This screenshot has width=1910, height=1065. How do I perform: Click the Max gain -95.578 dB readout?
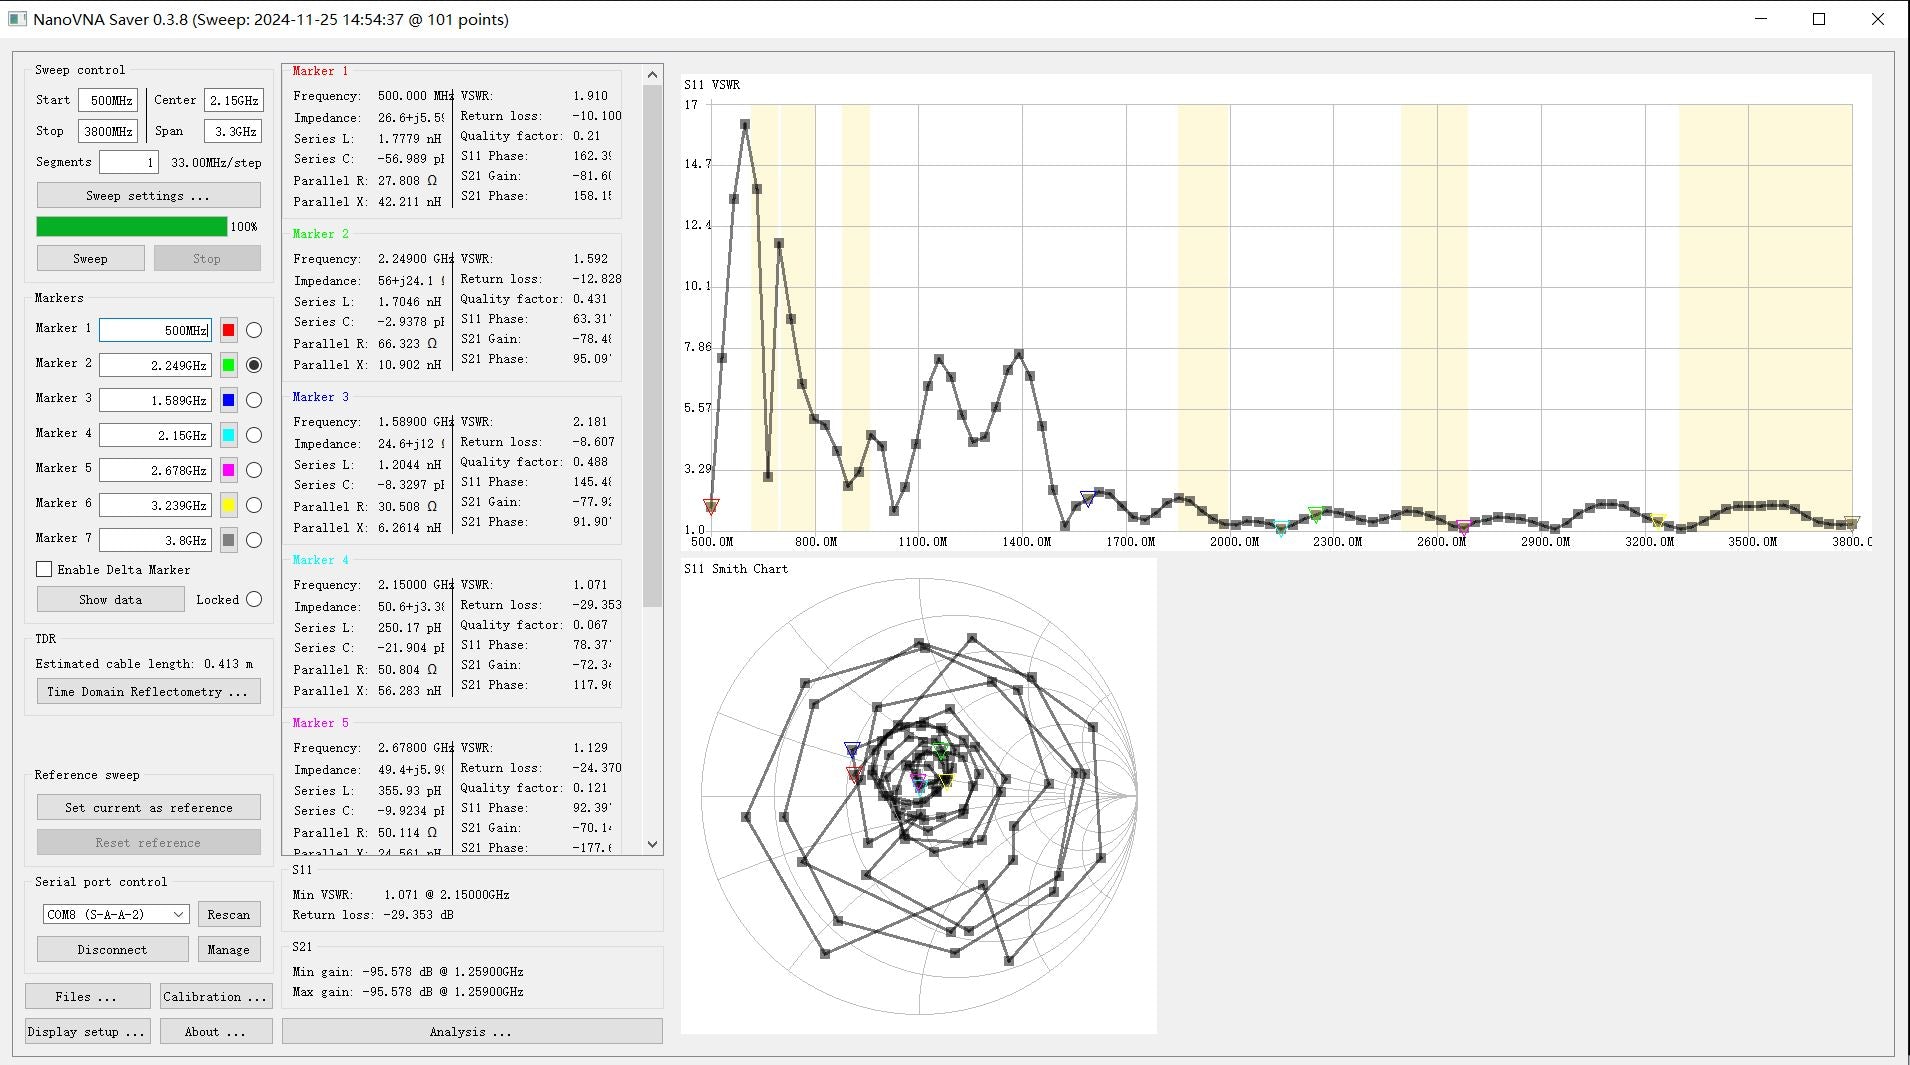pyautogui.click(x=408, y=991)
